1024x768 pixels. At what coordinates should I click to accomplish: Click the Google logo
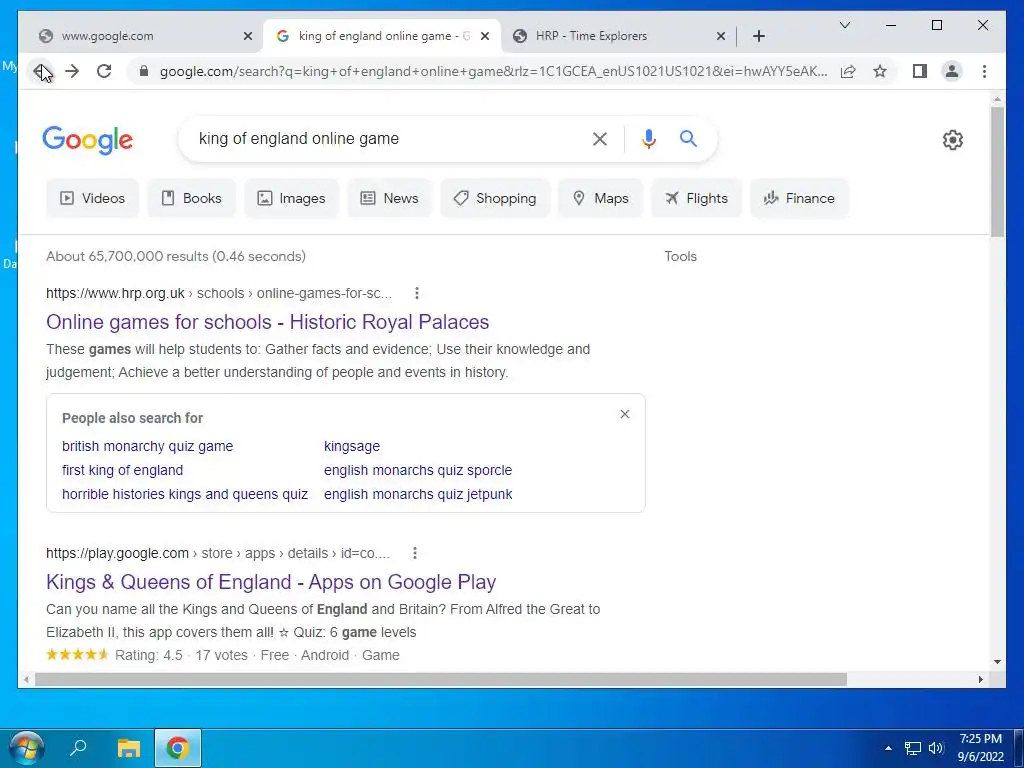88,140
